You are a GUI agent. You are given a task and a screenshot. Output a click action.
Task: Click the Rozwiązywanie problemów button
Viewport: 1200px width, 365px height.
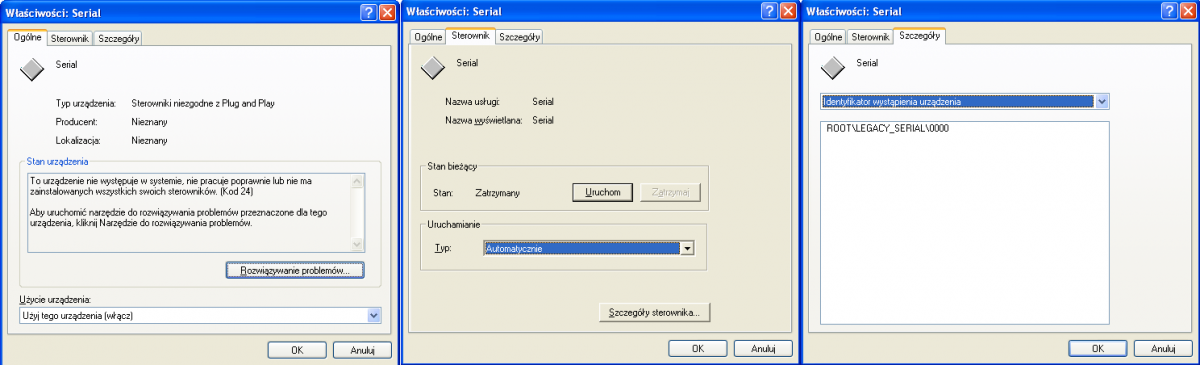[295, 270]
